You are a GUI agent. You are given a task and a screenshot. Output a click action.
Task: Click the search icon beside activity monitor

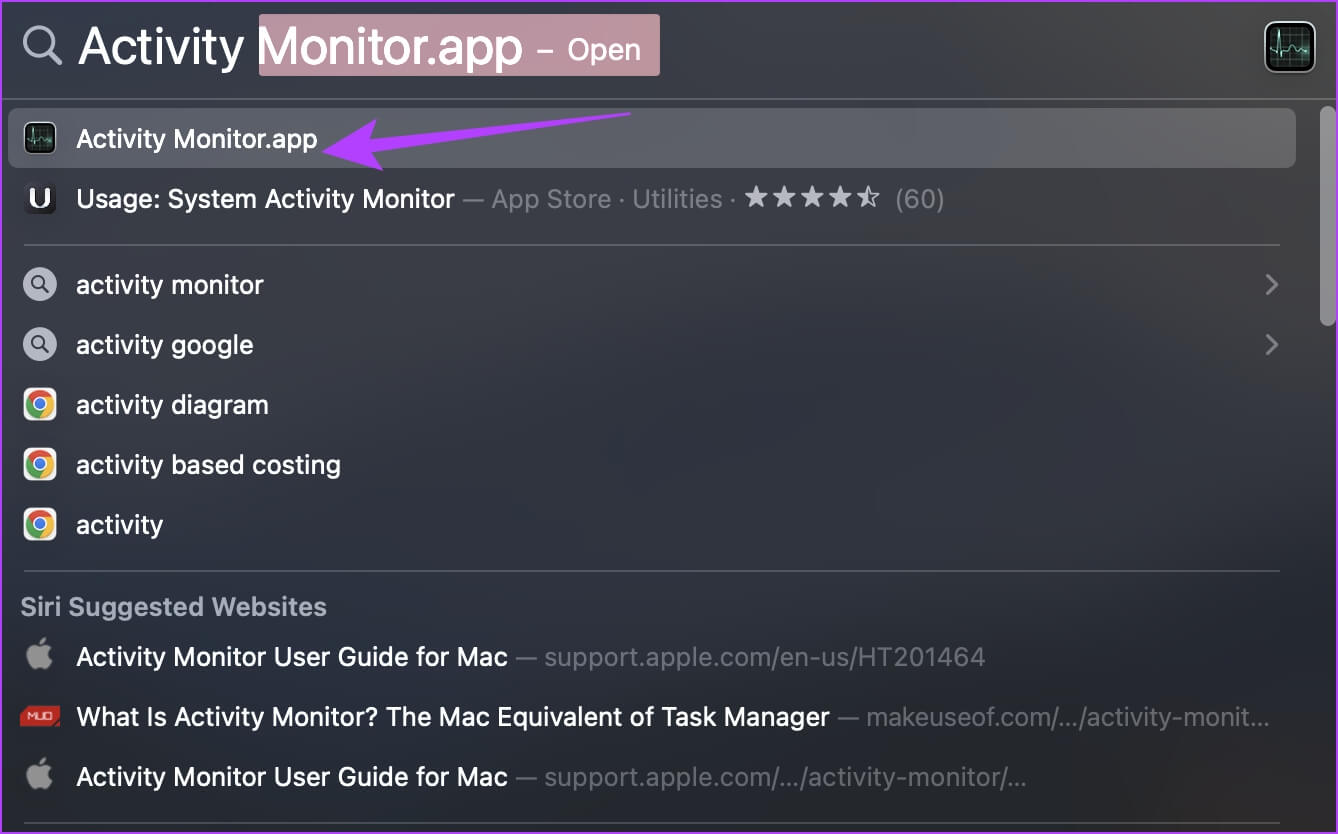[x=40, y=285]
